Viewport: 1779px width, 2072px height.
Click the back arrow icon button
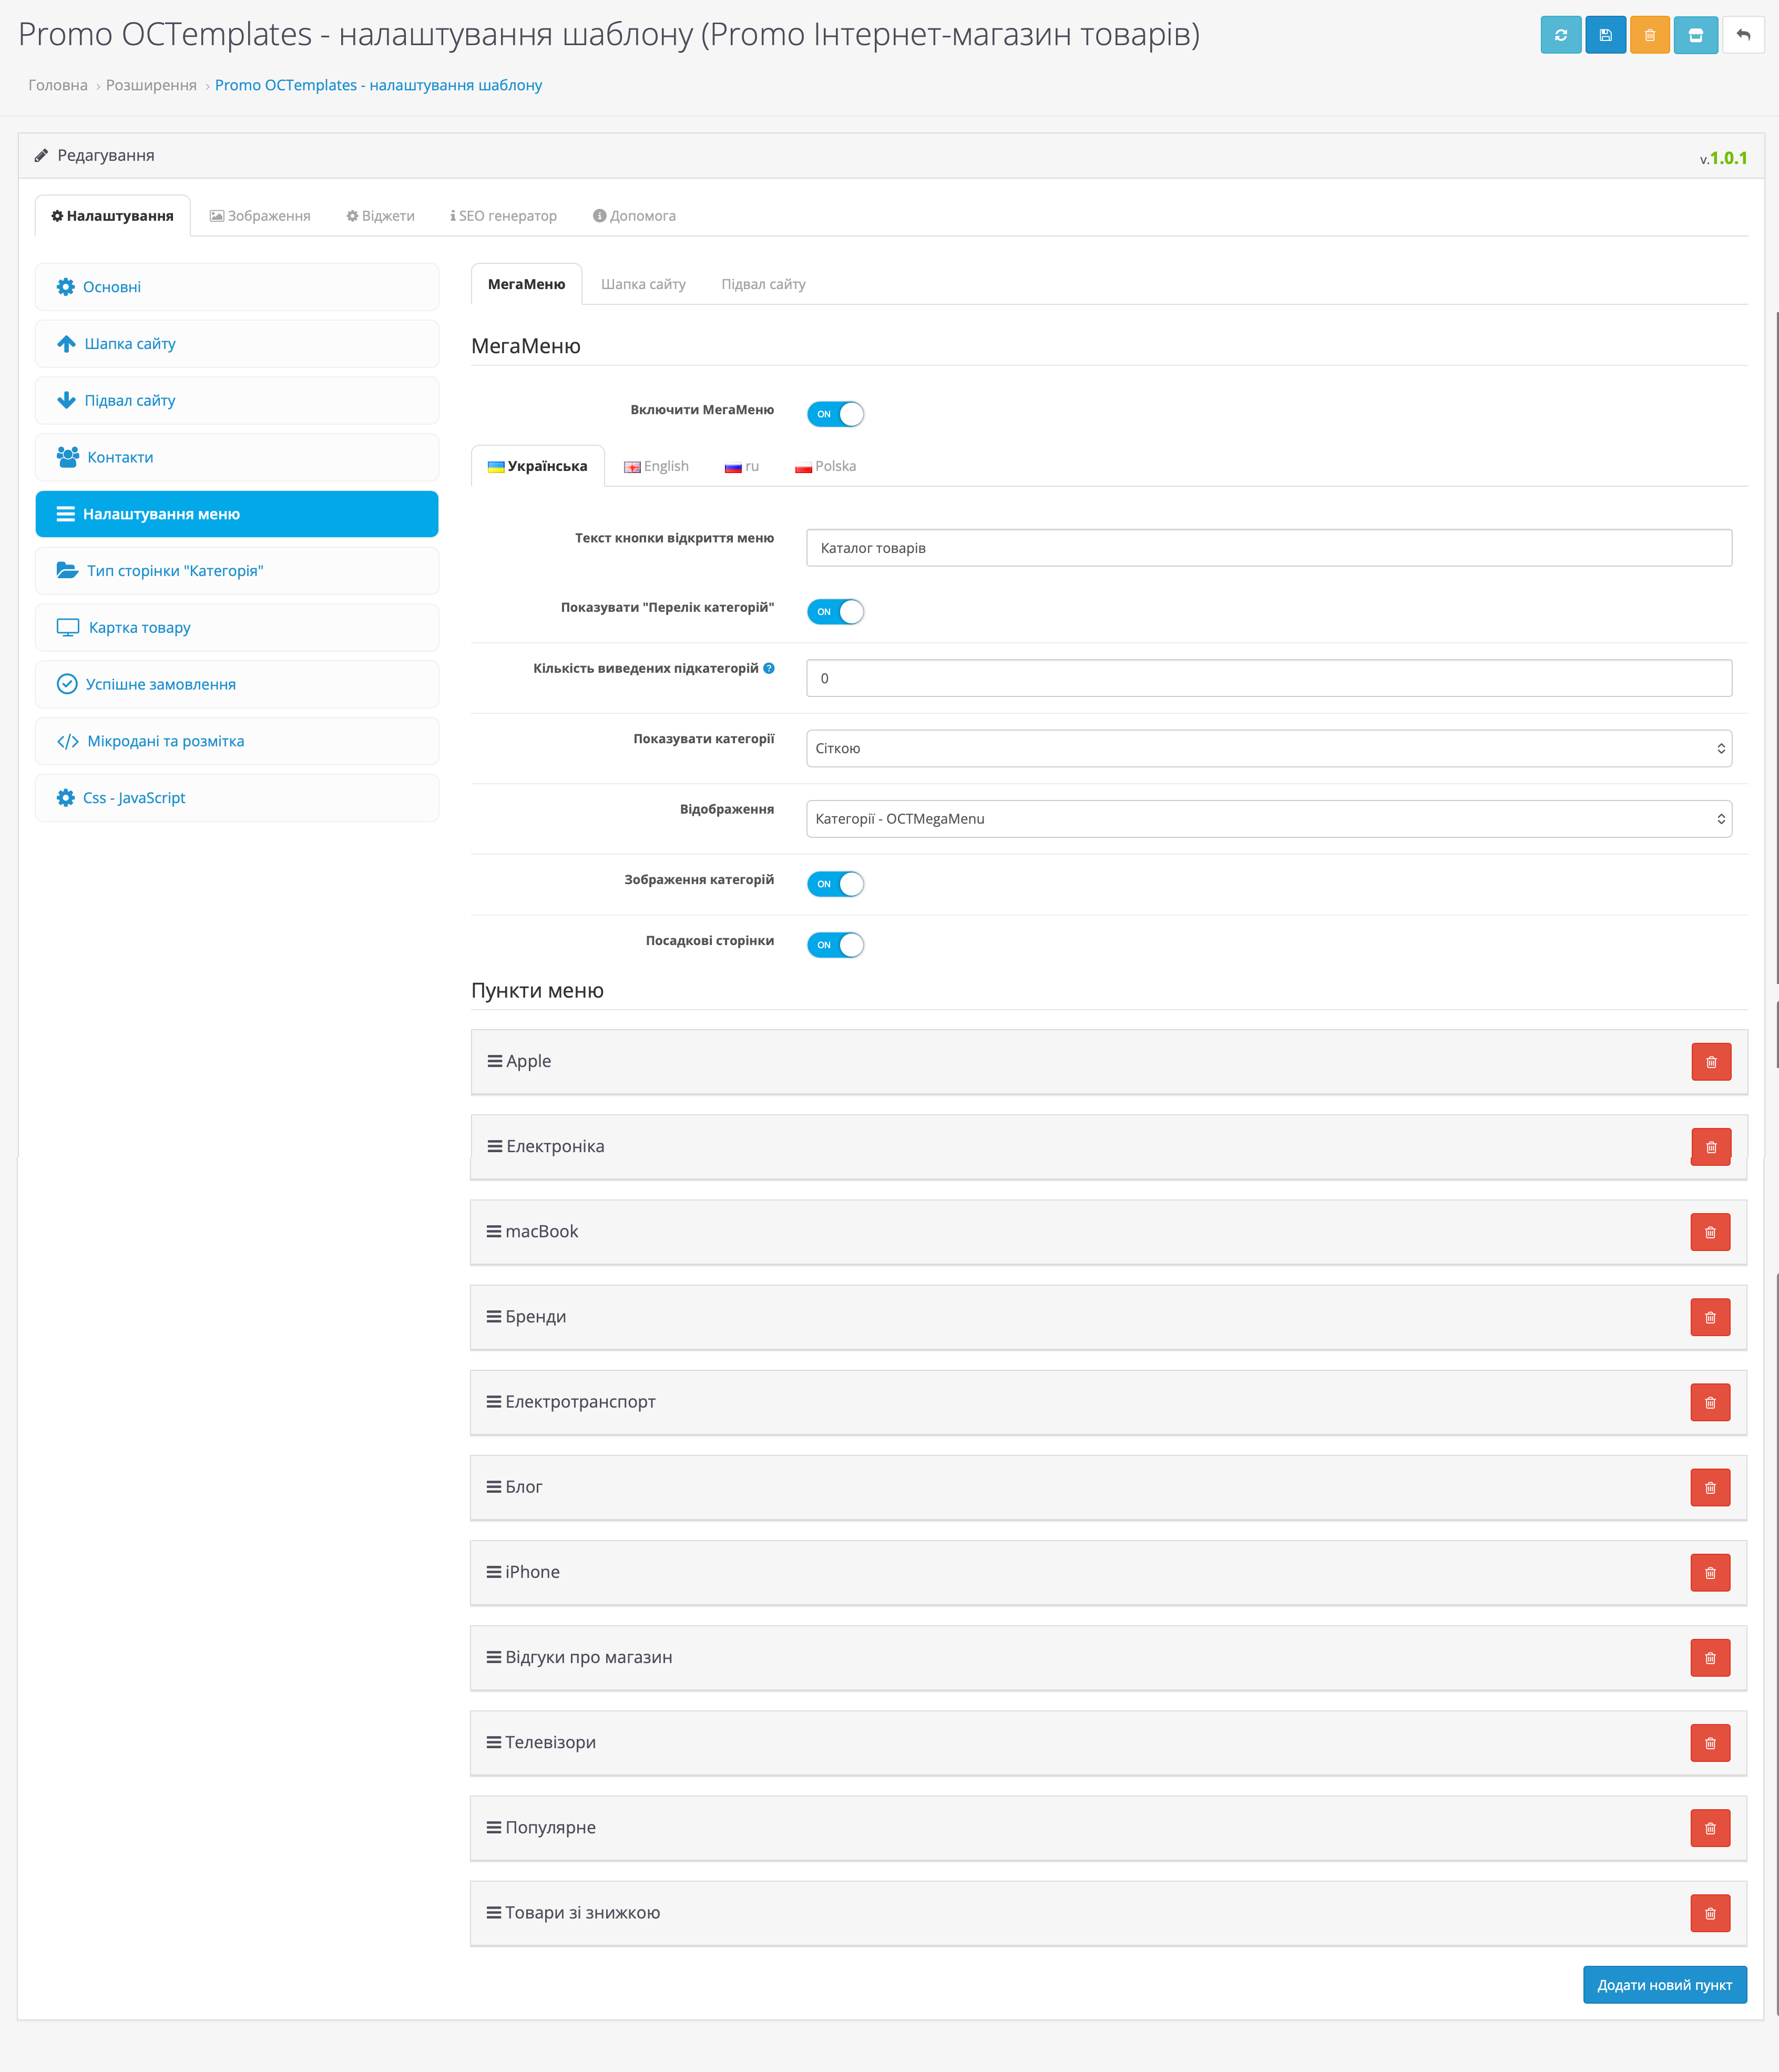(1743, 35)
